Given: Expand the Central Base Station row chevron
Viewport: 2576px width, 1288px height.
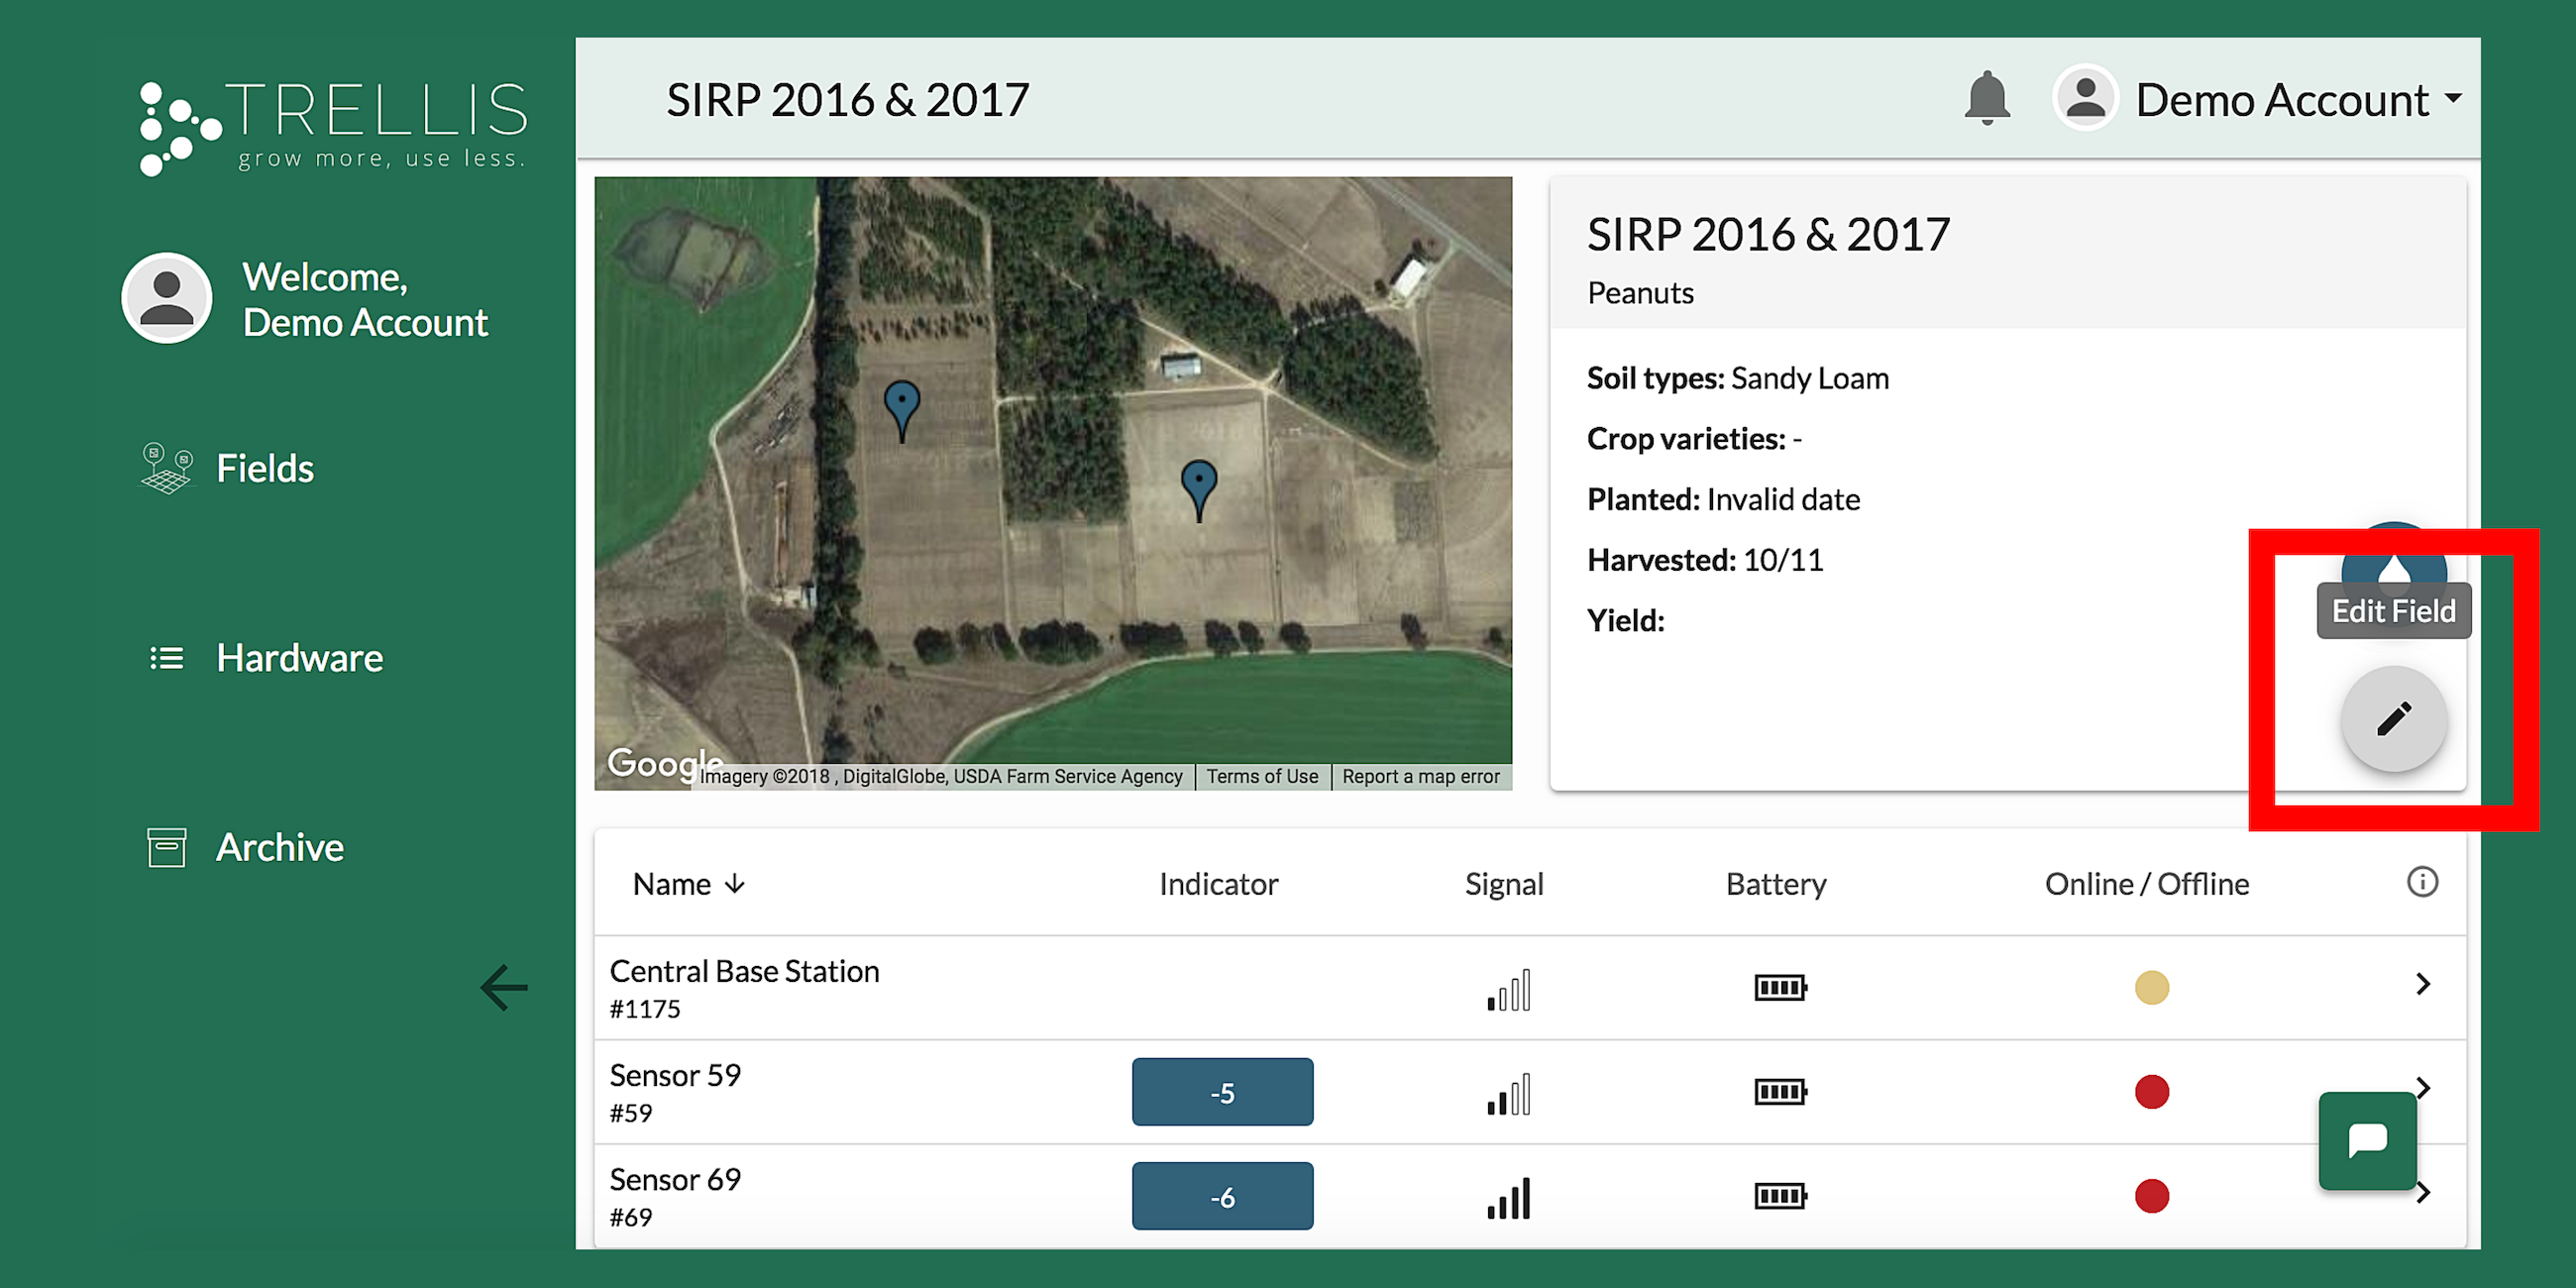Looking at the screenshot, I should (2421, 984).
